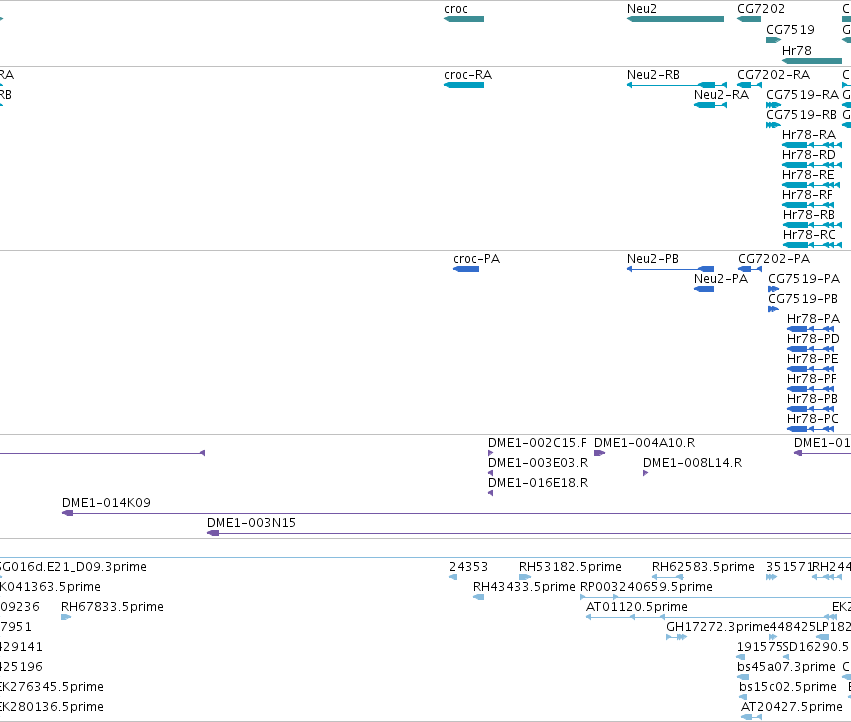Screen dimensions: 851x722
Task: Click the Hr78-RC transcript label
Action: click(809, 235)
